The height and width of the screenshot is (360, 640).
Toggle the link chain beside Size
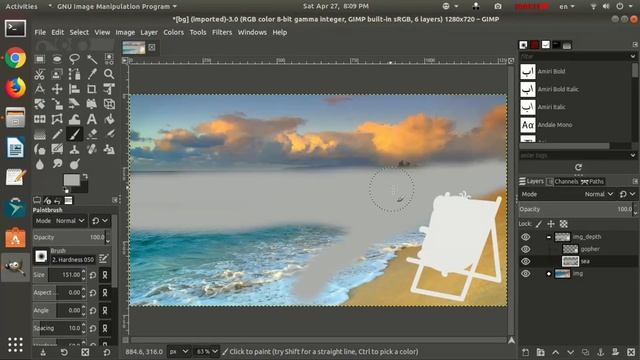coord(105,275)
